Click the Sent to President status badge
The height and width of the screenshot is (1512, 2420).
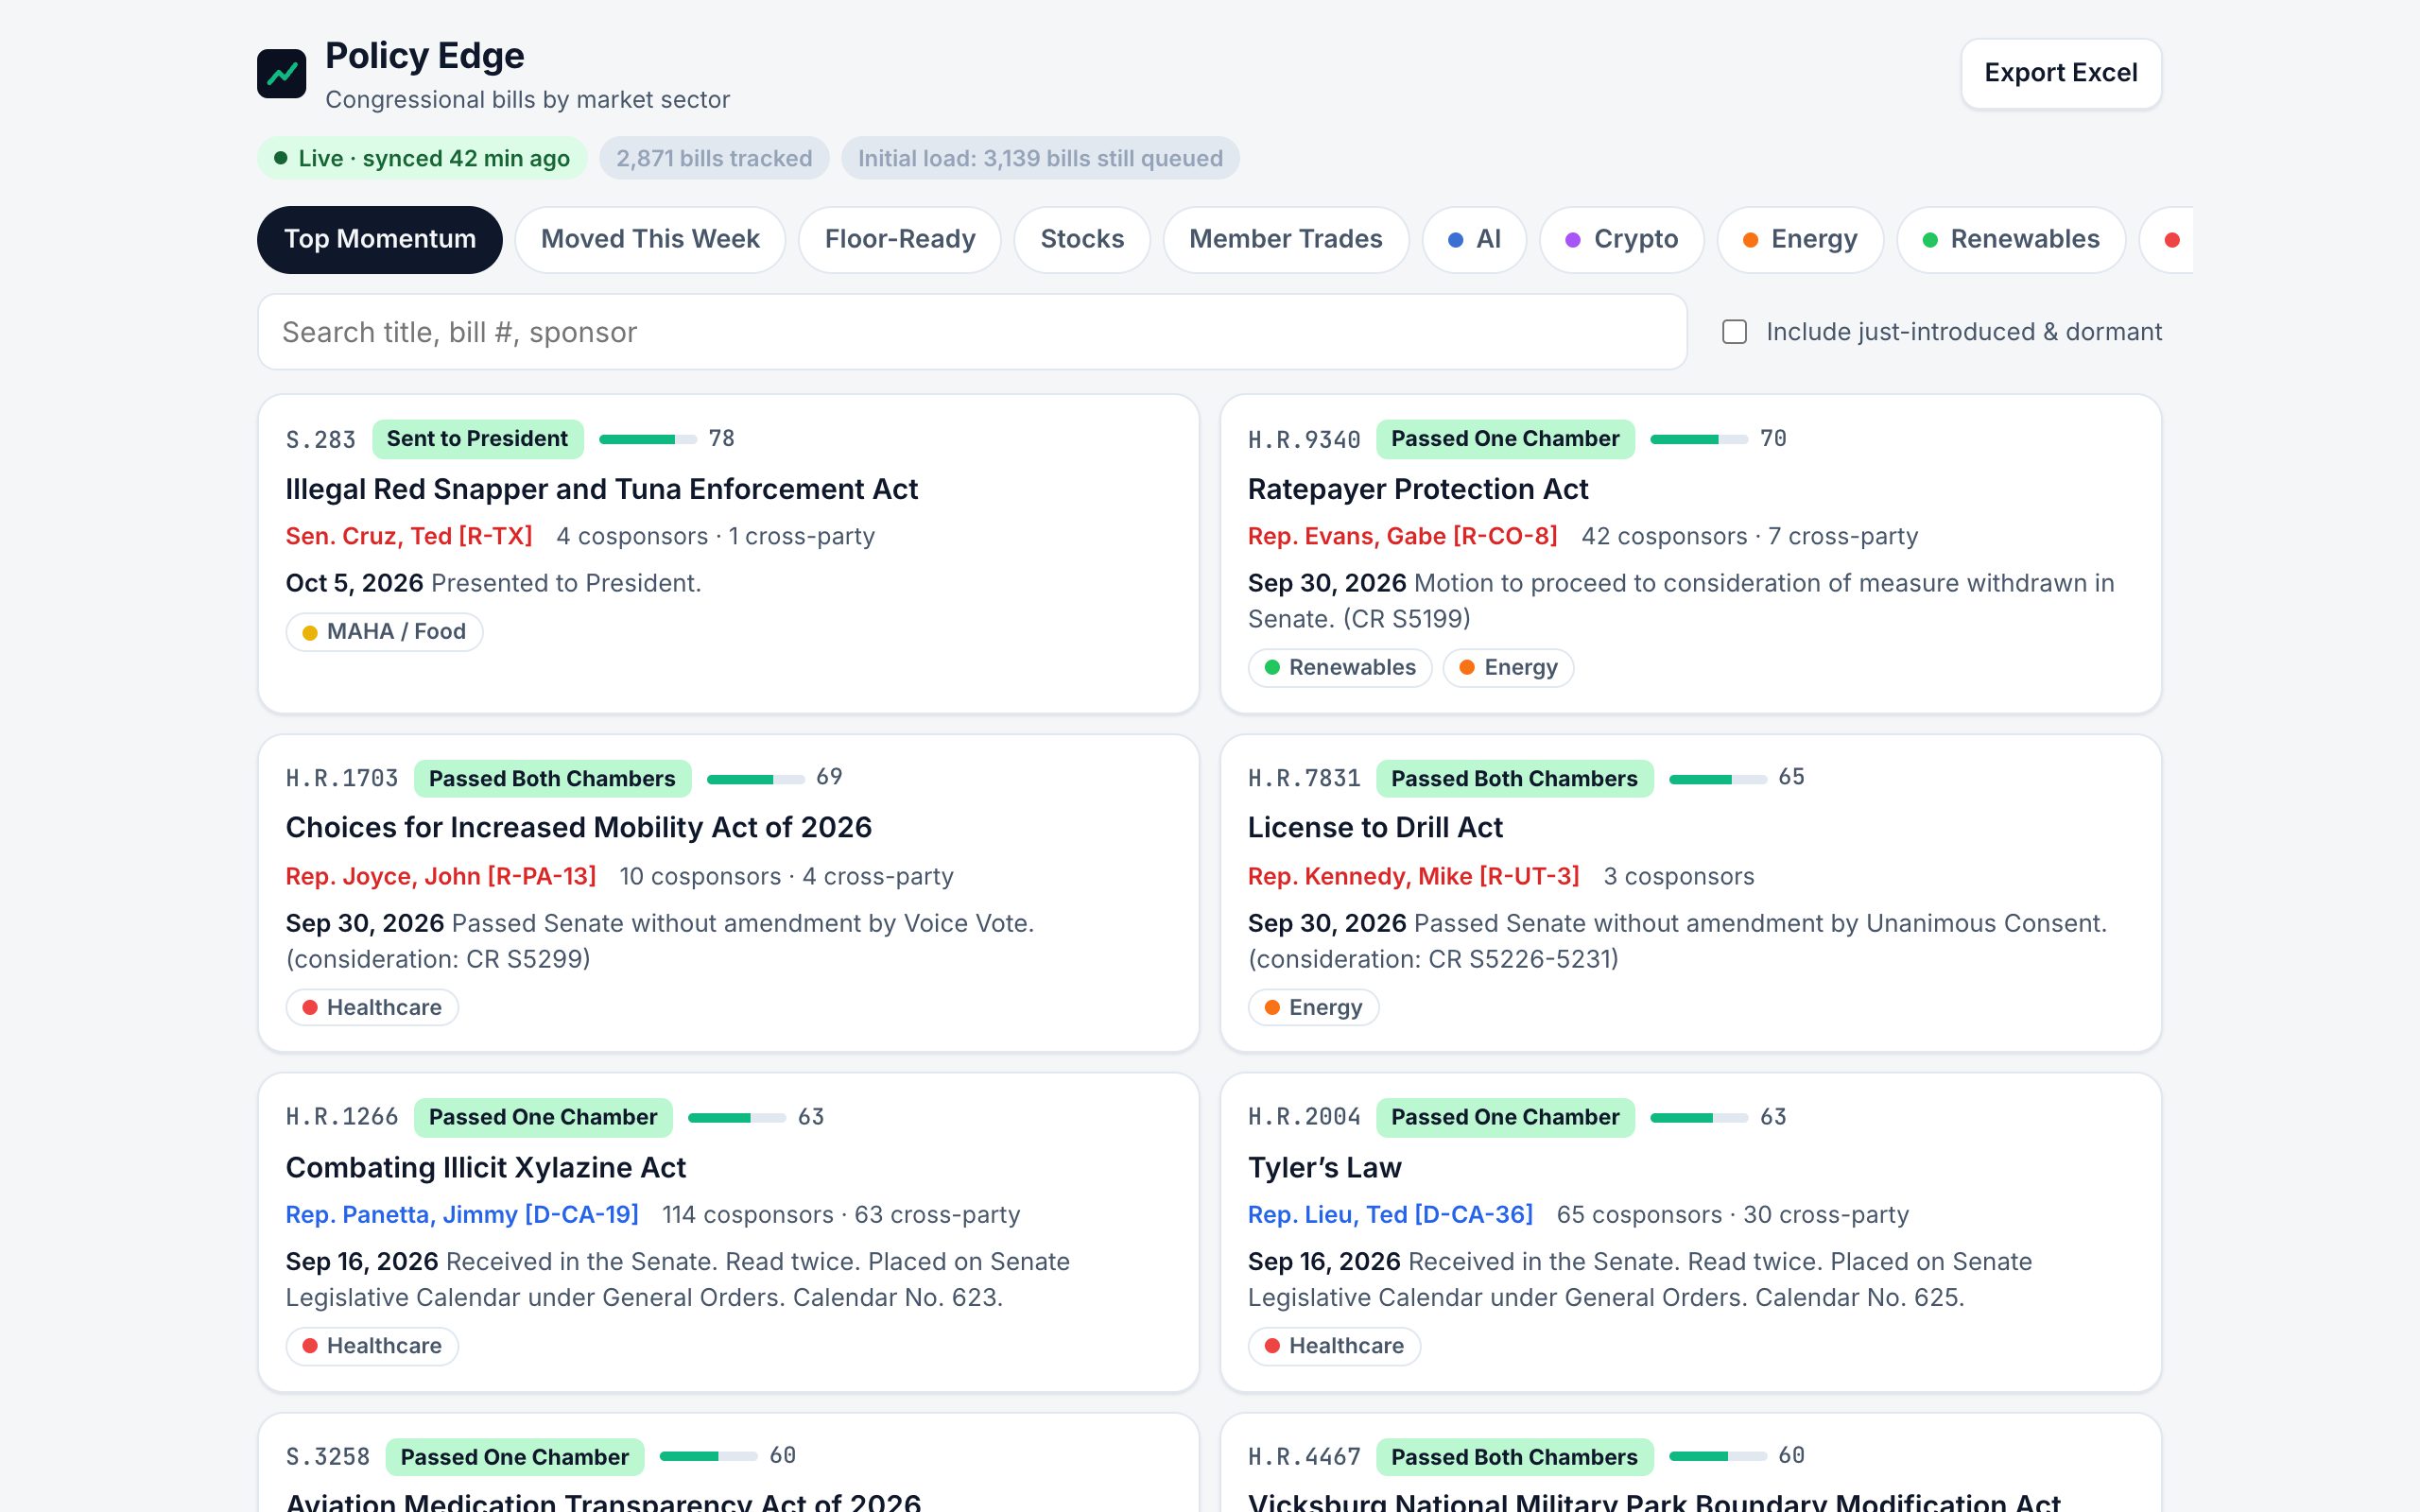click(477, 439)
